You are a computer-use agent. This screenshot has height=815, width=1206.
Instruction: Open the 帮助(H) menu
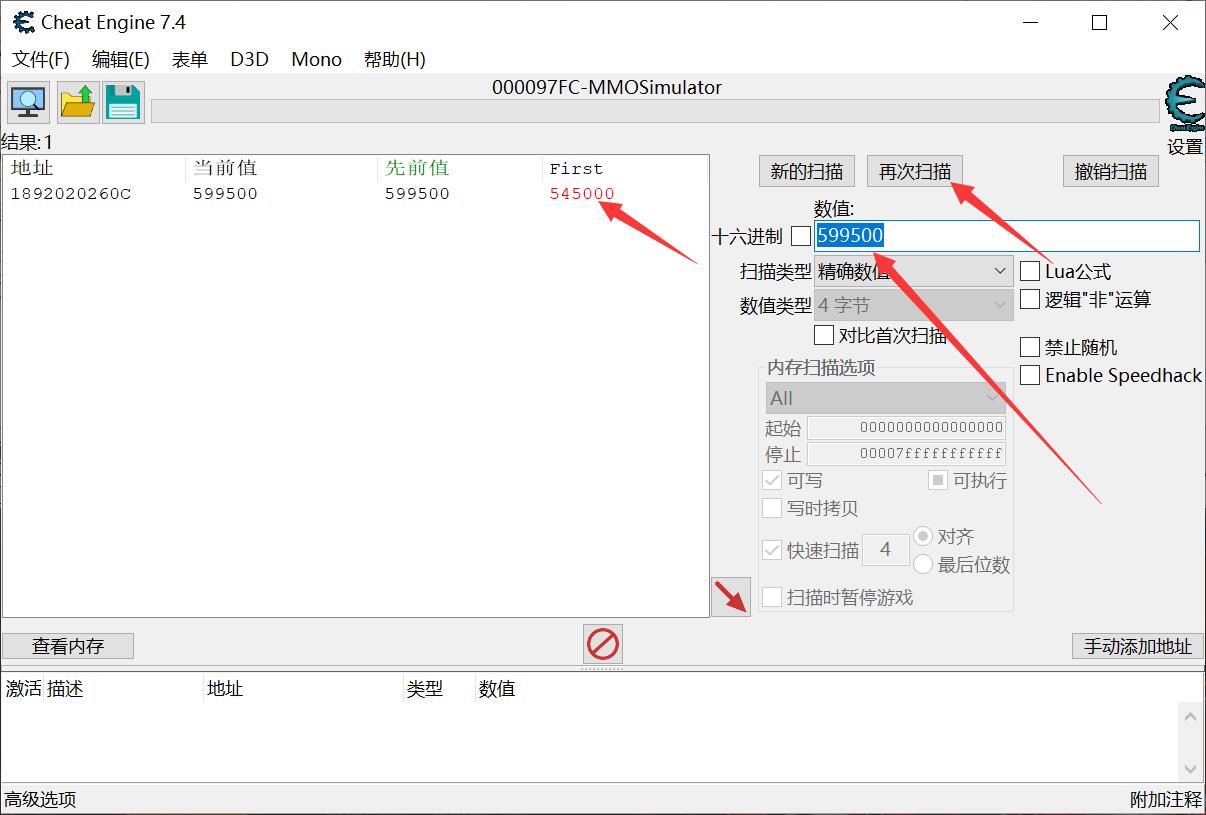[x=395, y=59]
